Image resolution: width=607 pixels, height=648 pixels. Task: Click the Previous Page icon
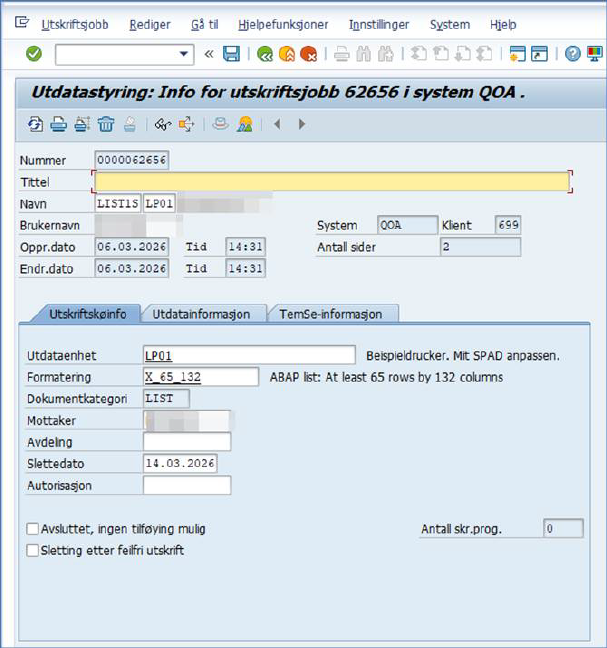pos(440,54)
